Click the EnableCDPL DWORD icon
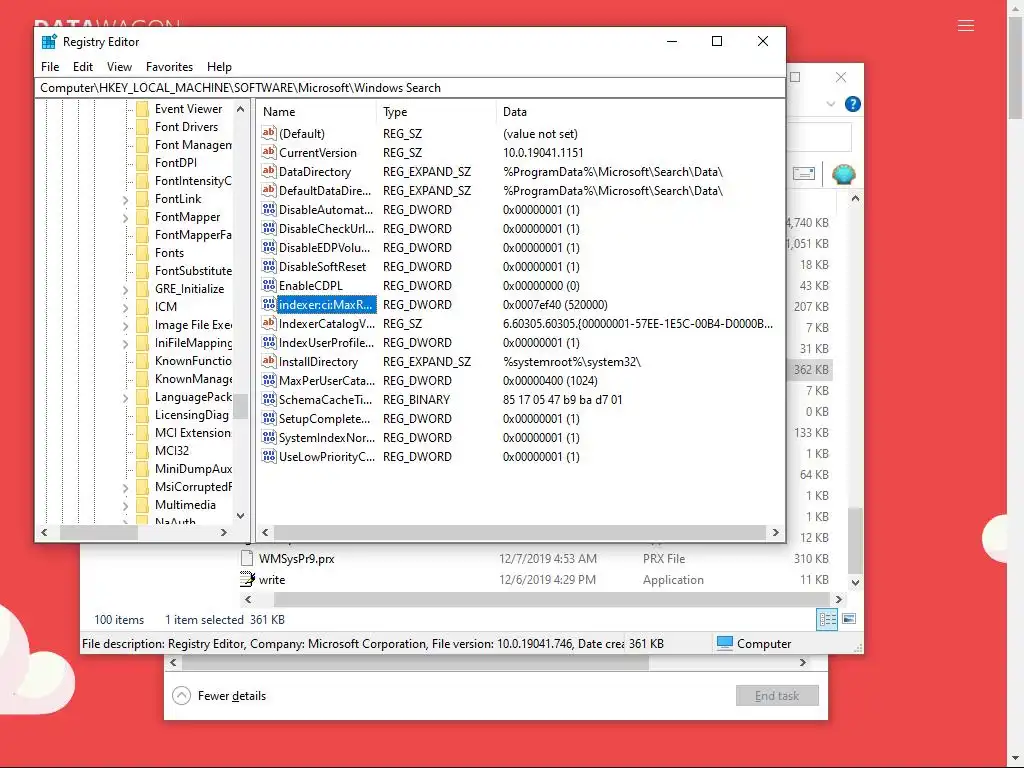This screenshot has height=768, width=1024. pyautogui.click(x=268, y=285)
